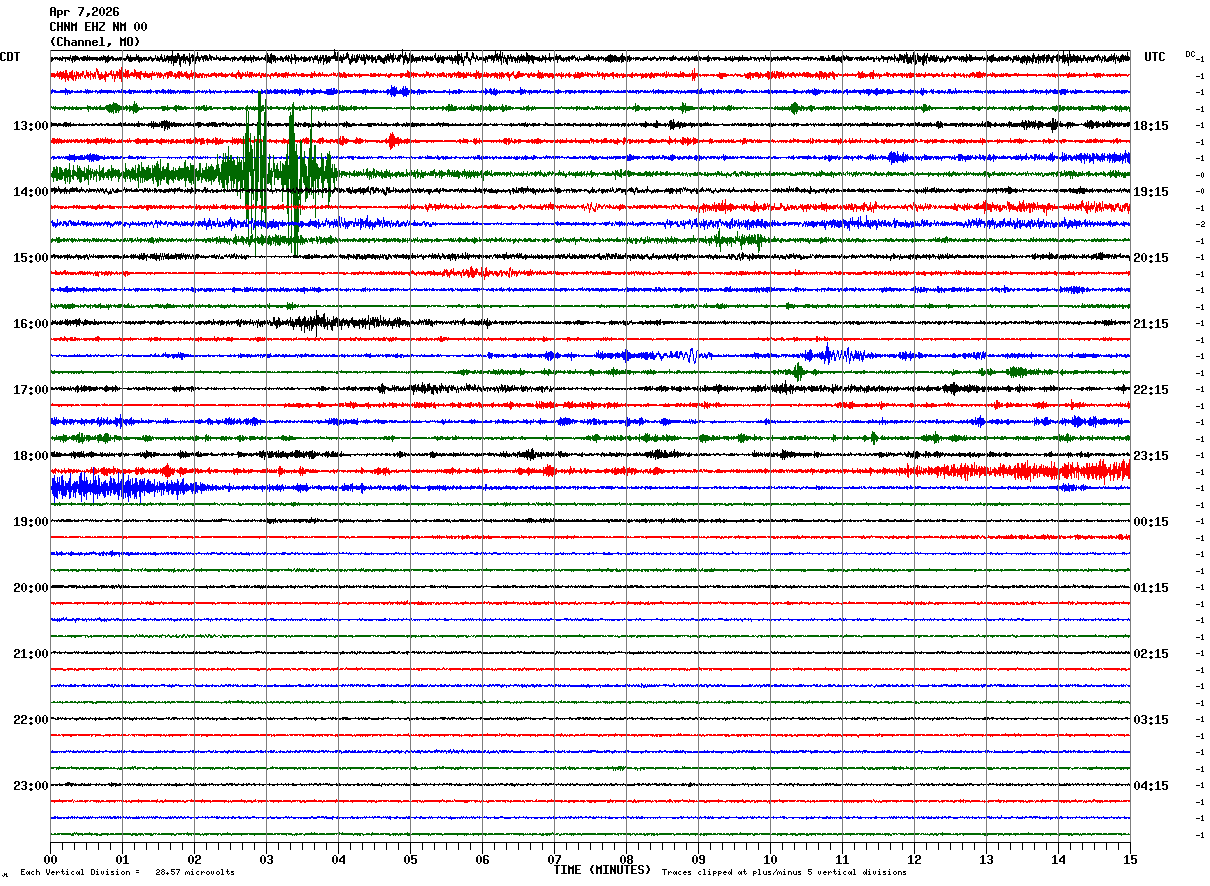Click the 23:15 UTC time label

point(1151,456)
